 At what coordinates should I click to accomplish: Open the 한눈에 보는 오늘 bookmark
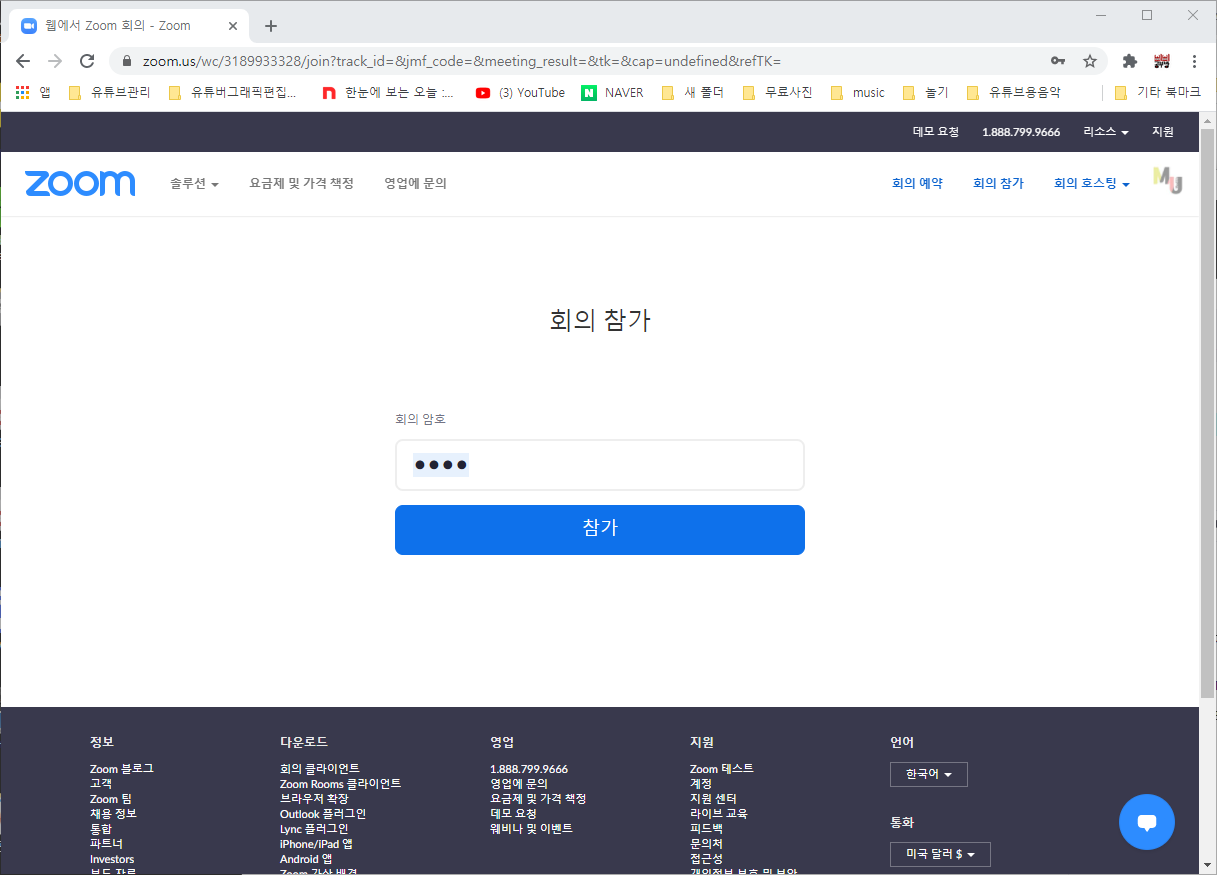(x=388, y=93)
